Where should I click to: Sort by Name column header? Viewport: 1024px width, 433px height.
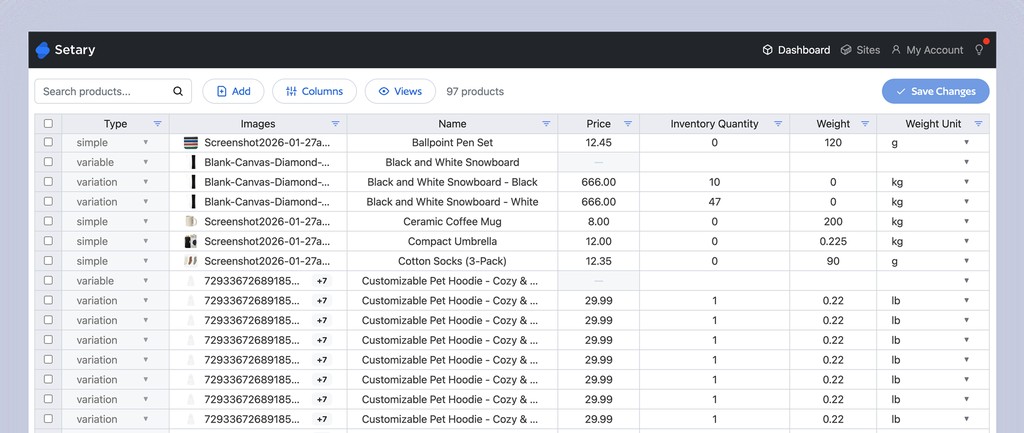point(452,123)
